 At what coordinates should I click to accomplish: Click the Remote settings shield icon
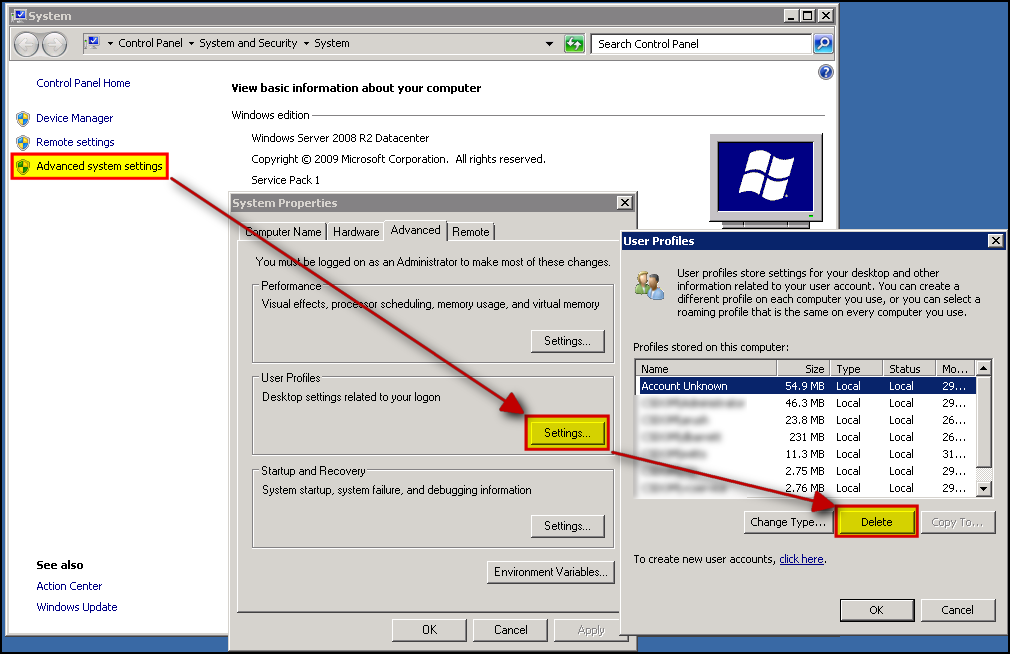tap(23, 142)
